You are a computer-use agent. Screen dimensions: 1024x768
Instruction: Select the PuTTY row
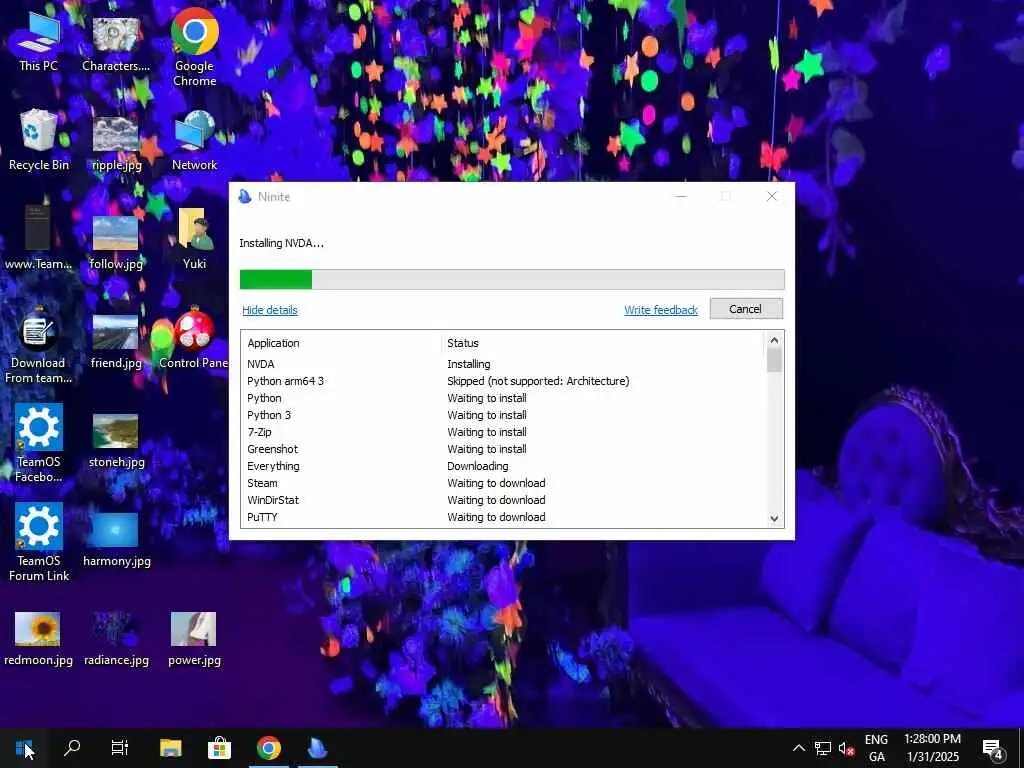tap(503, 517)
